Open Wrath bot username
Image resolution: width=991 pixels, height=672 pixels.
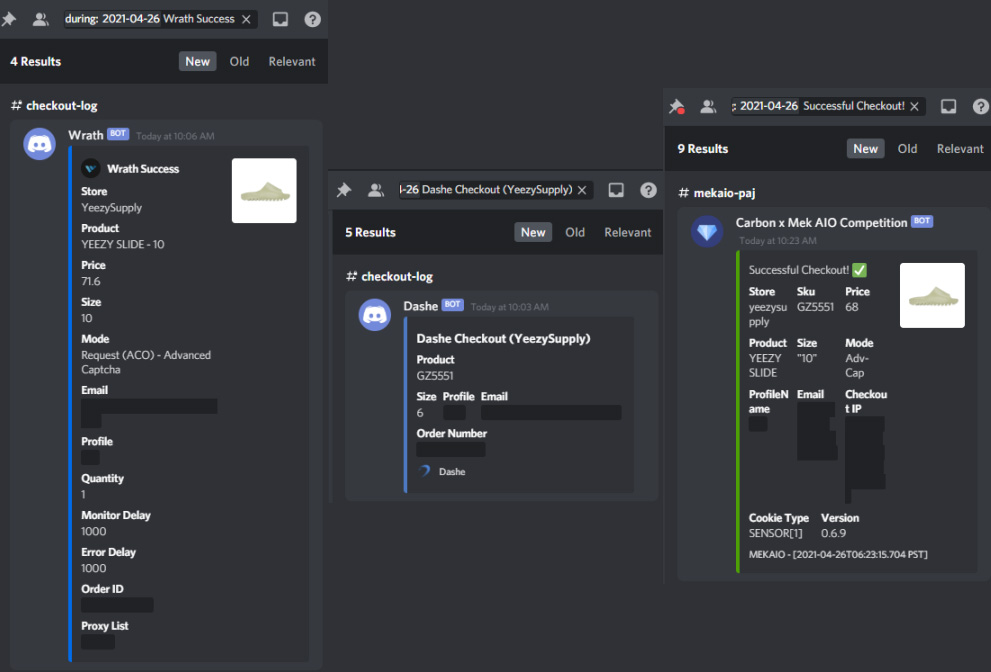[85, 135]
